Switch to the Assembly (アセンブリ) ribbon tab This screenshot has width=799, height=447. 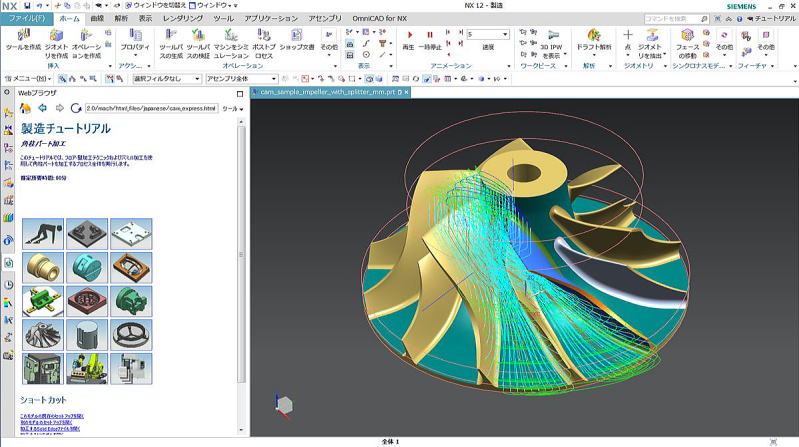coord(325,18)
